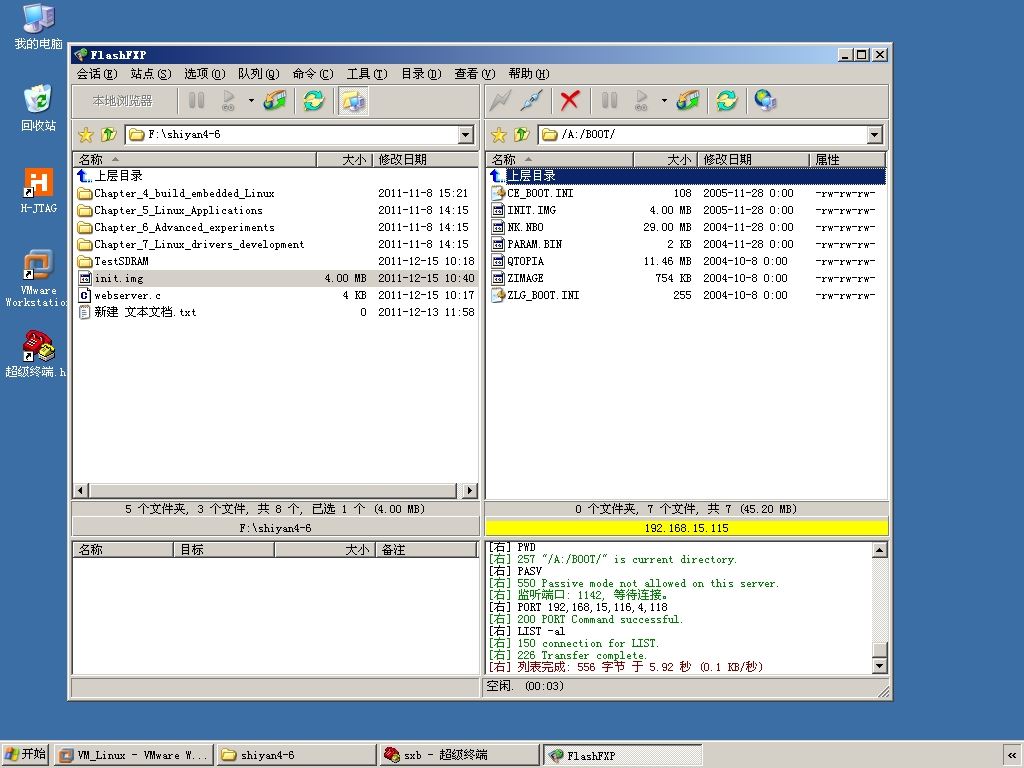Refresh the left pane file listing
Screen dimensions: 1024x768
(x=313, y=101)
